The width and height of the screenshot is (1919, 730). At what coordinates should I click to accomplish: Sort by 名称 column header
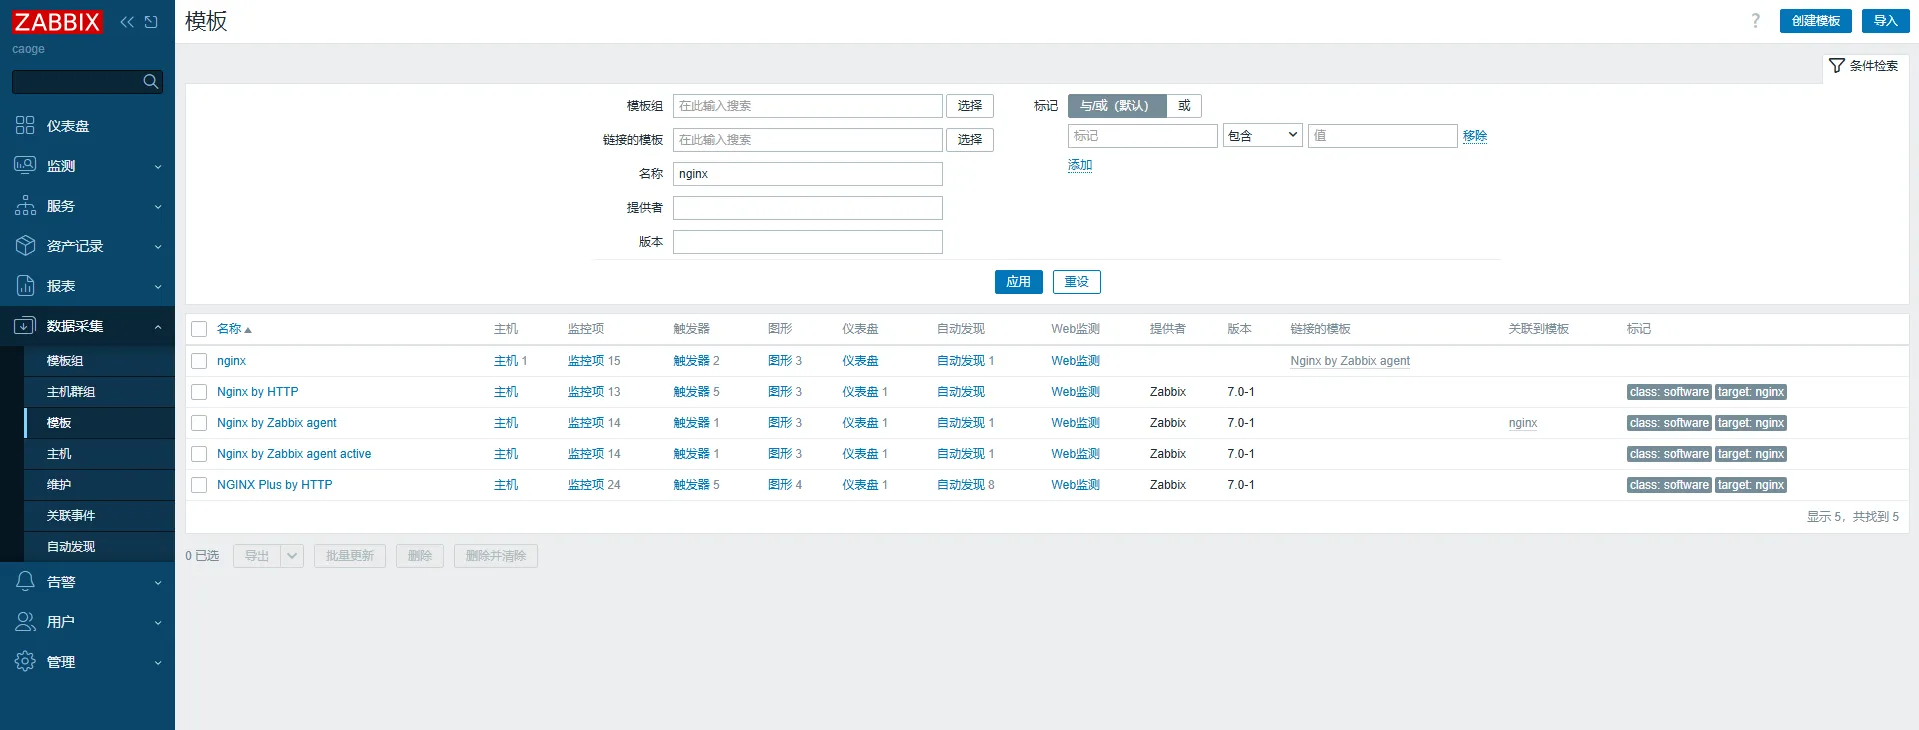pos(234,329)
